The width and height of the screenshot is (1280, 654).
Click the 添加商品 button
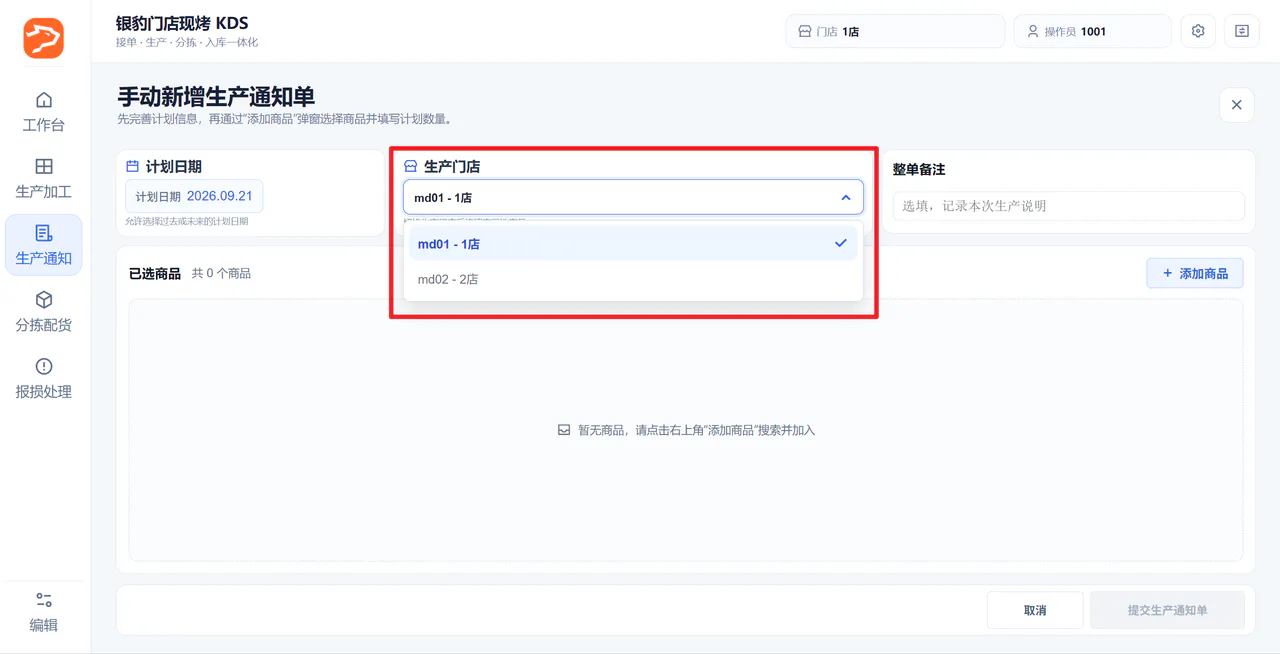click(1195, 273)
